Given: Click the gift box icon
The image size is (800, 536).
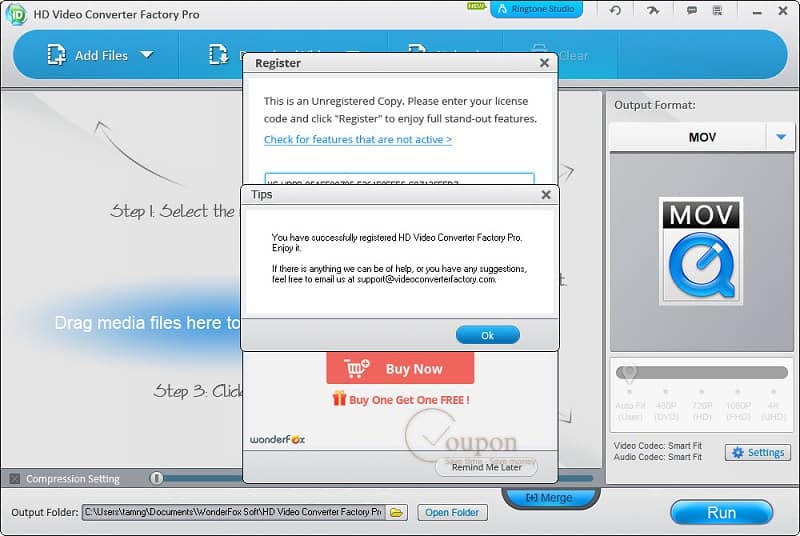Looking at the screenshot, I should 339,398.
